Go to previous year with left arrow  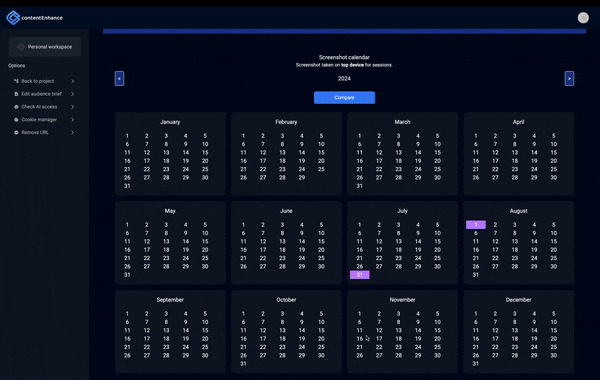tap(119, 78)
